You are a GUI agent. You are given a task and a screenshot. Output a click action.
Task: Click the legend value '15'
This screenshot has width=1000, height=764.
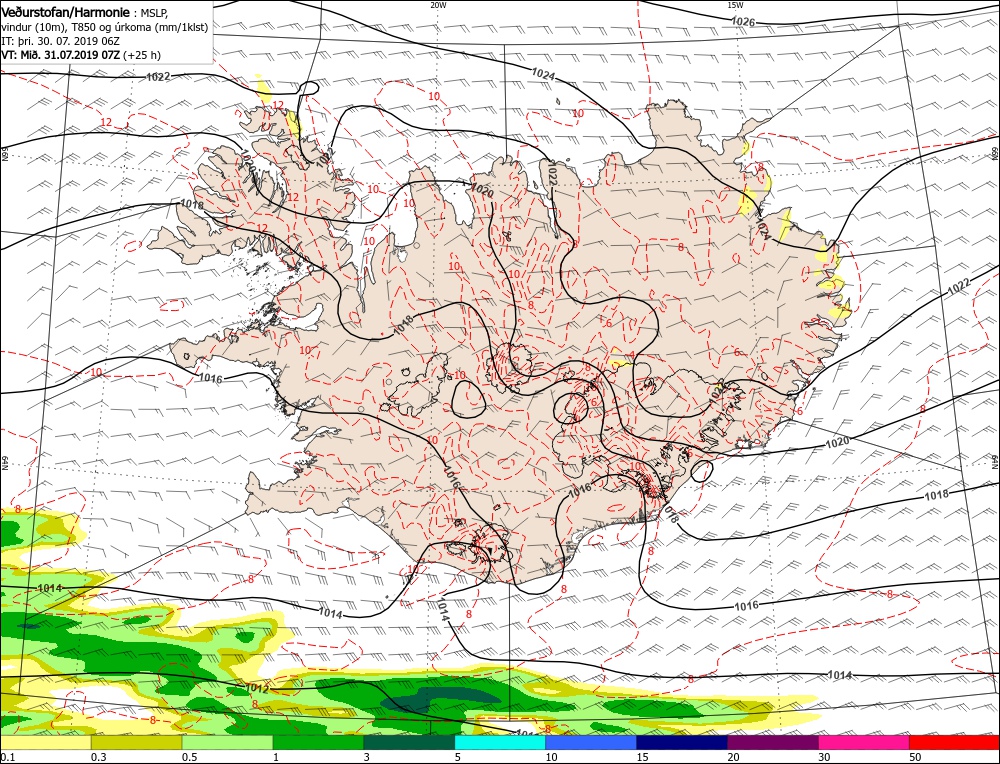[642, 757]
